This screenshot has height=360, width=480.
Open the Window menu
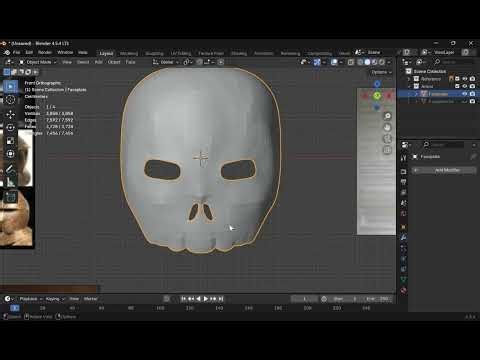point(65,53)
